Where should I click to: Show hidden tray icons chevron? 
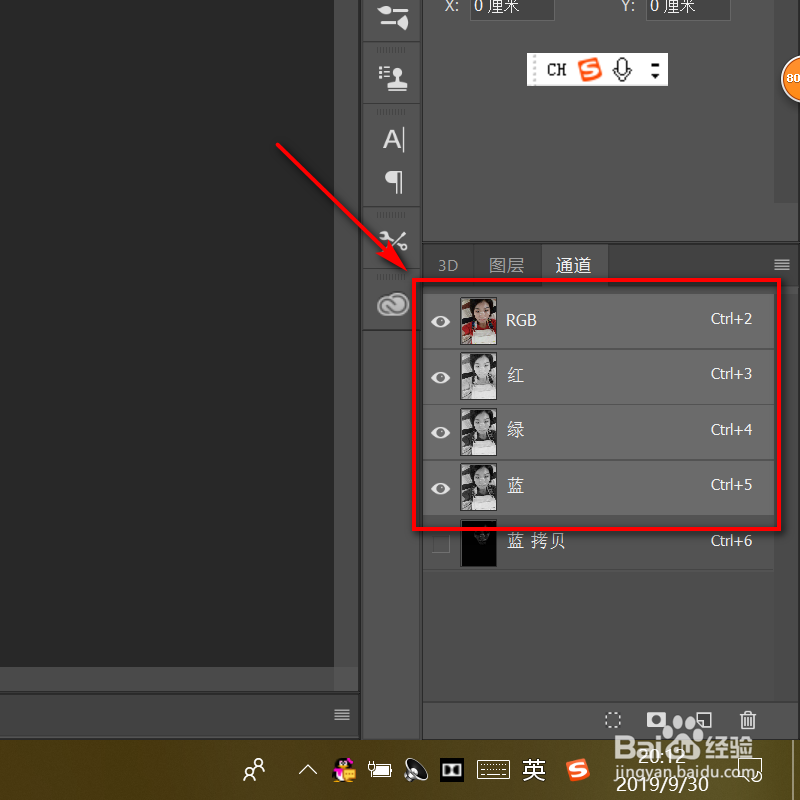(x=308, y=769)
